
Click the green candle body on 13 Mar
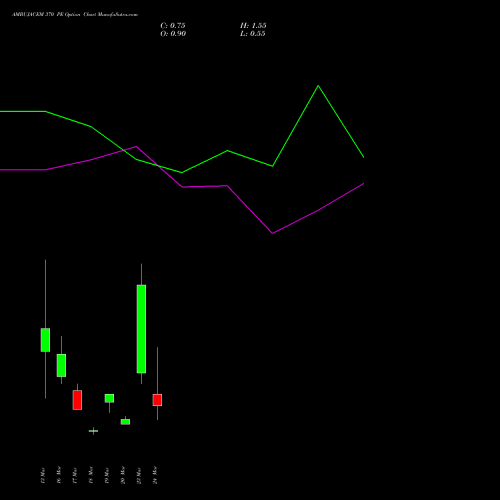coord(45,340)
